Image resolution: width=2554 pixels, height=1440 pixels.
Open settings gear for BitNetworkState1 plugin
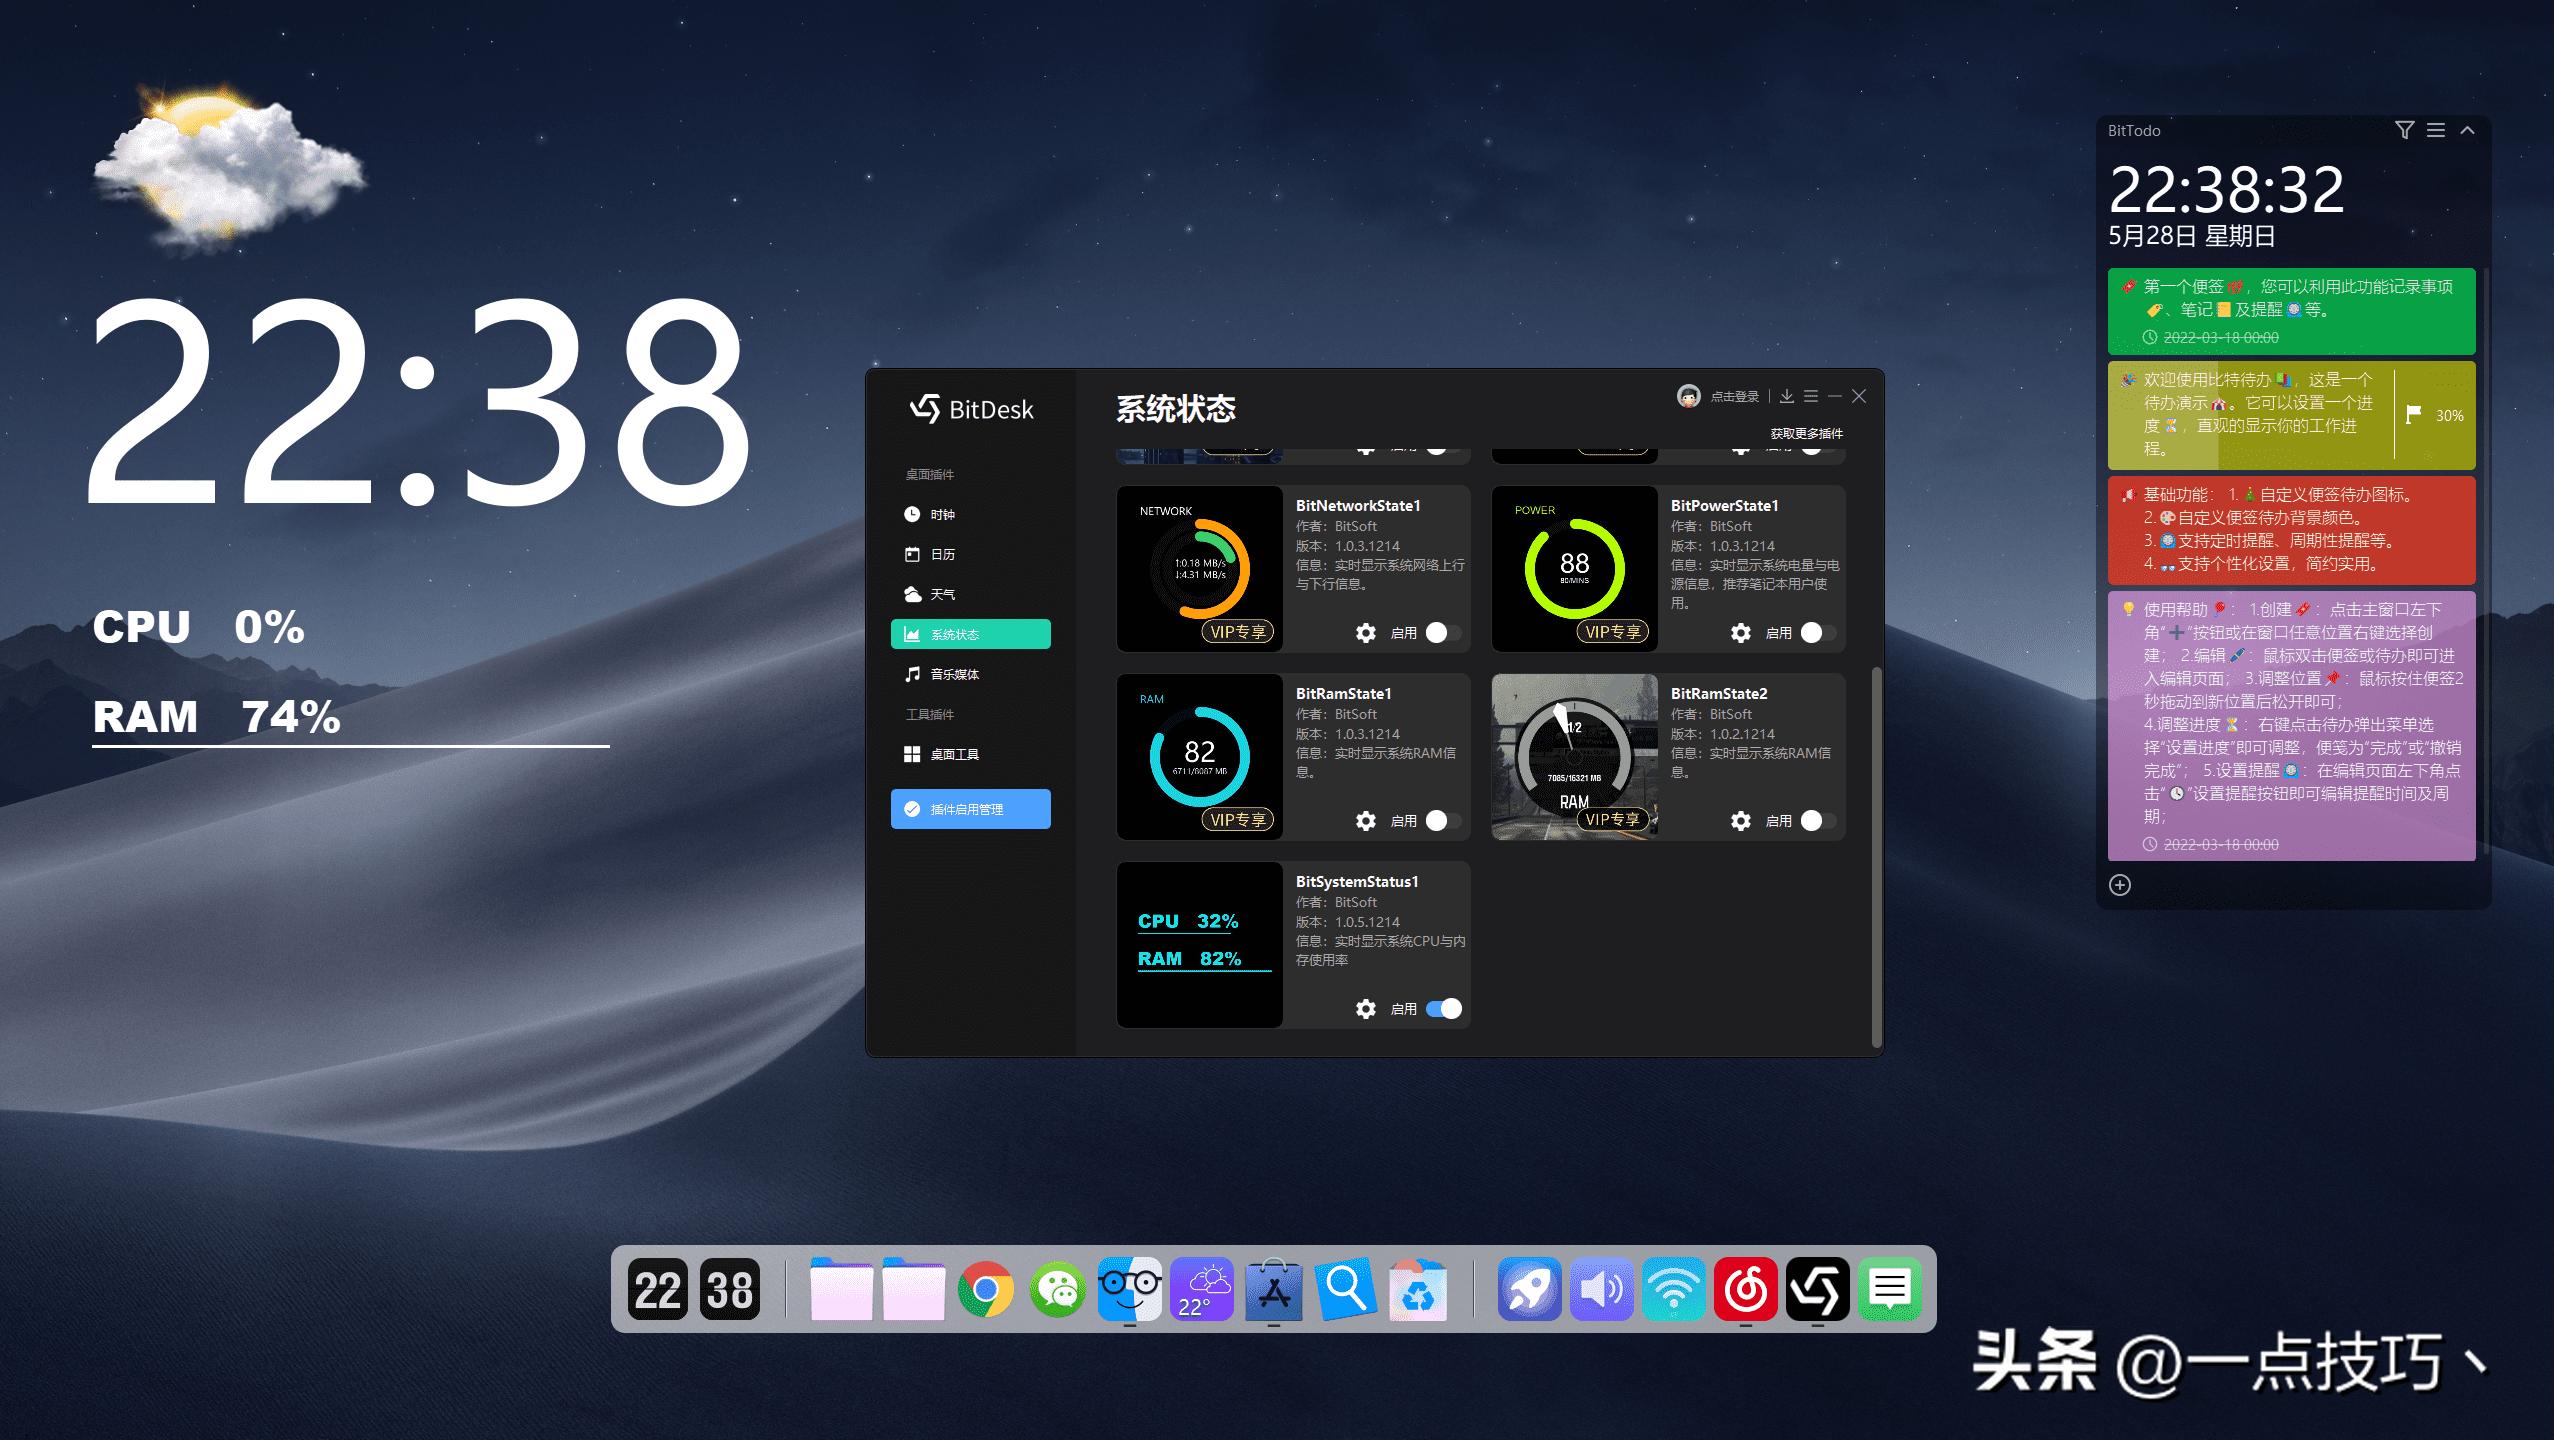coord(1366,633)
